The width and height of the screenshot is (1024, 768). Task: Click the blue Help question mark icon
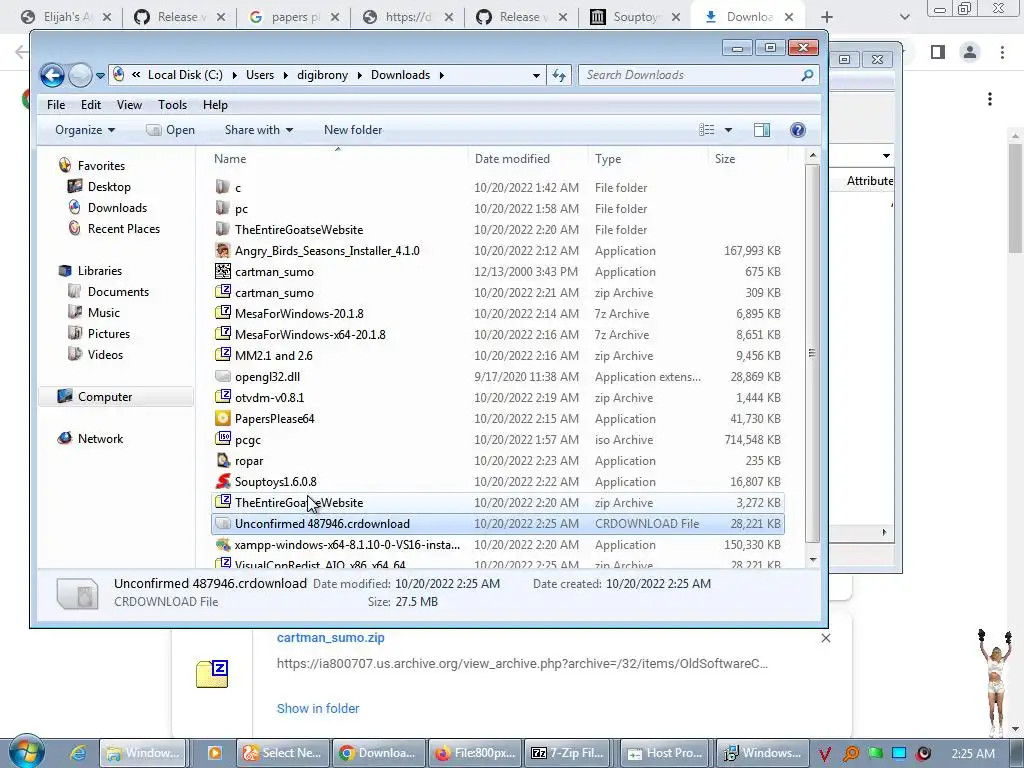(x=797, y=130)
